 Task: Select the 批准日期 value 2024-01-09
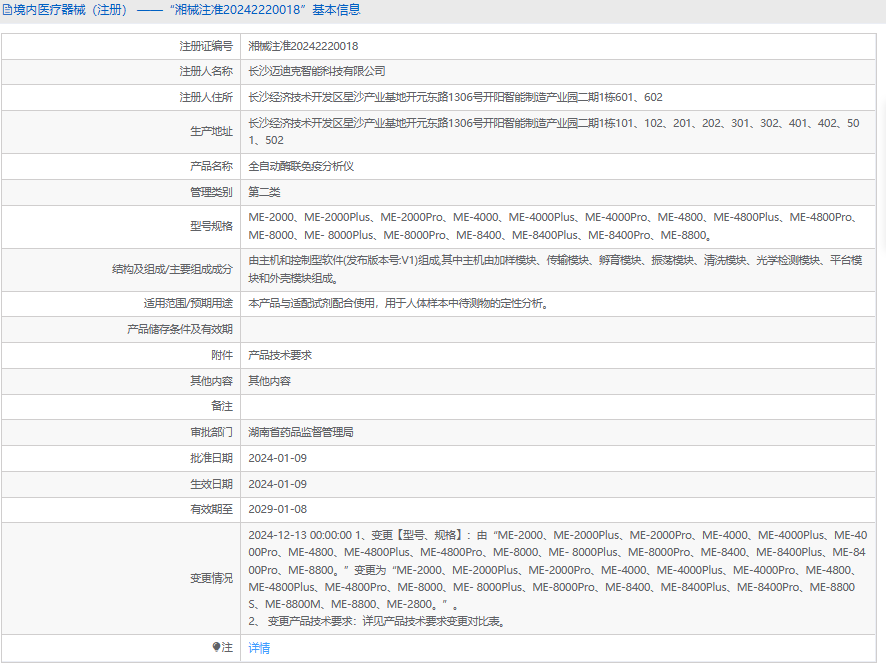click(277, 458)
